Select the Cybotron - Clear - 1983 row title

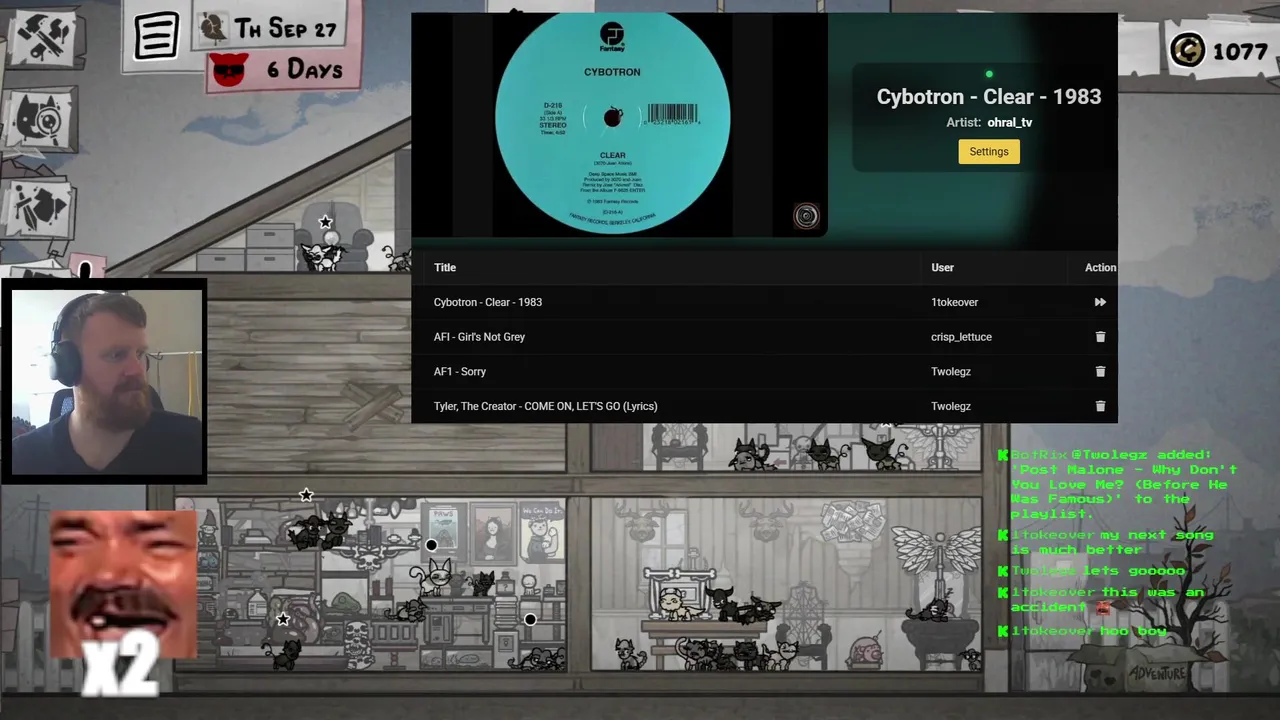[x=488, y=302]
